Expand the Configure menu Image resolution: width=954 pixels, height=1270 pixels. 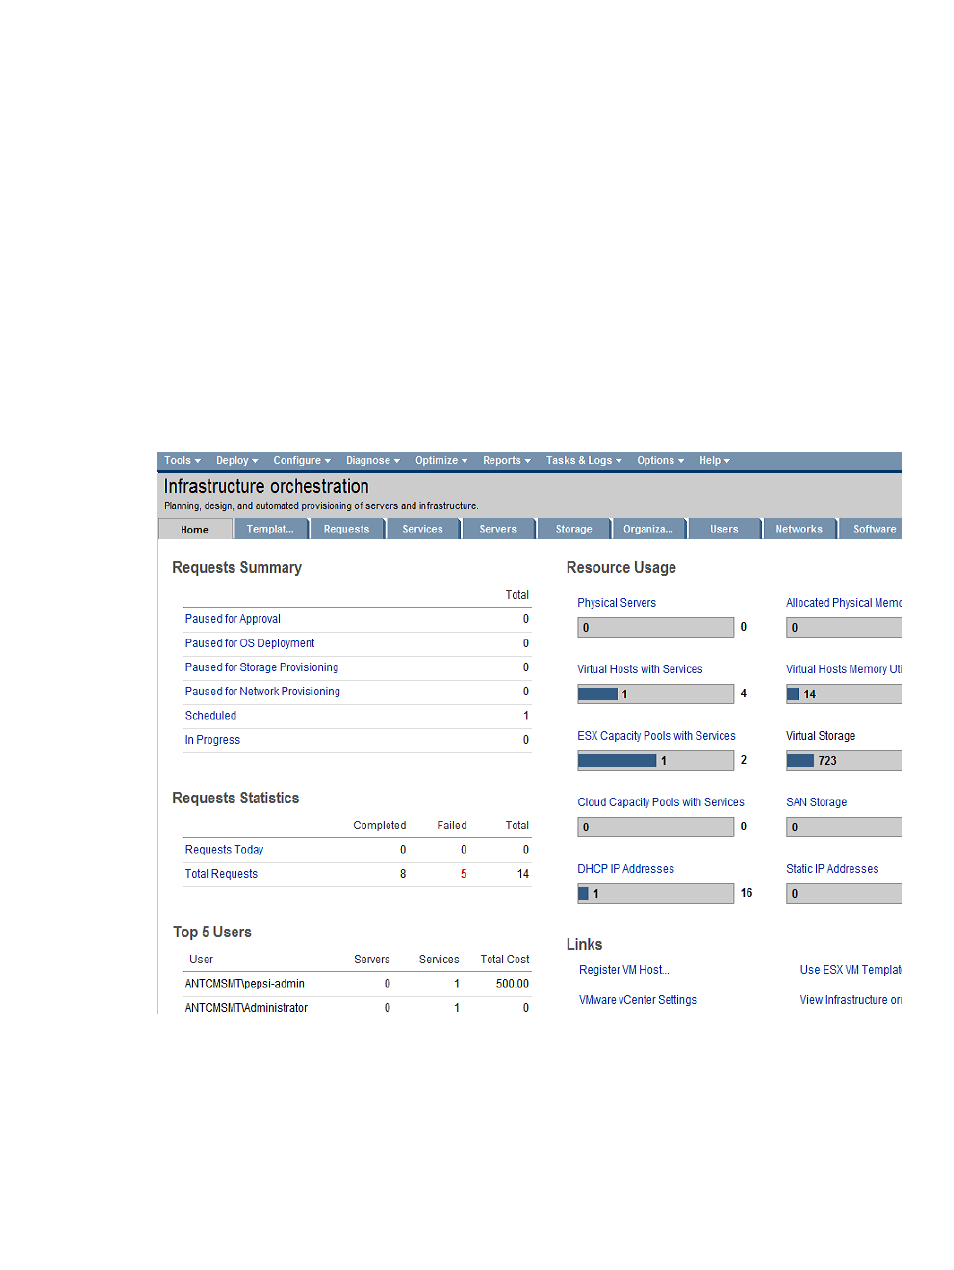(302, 461)
